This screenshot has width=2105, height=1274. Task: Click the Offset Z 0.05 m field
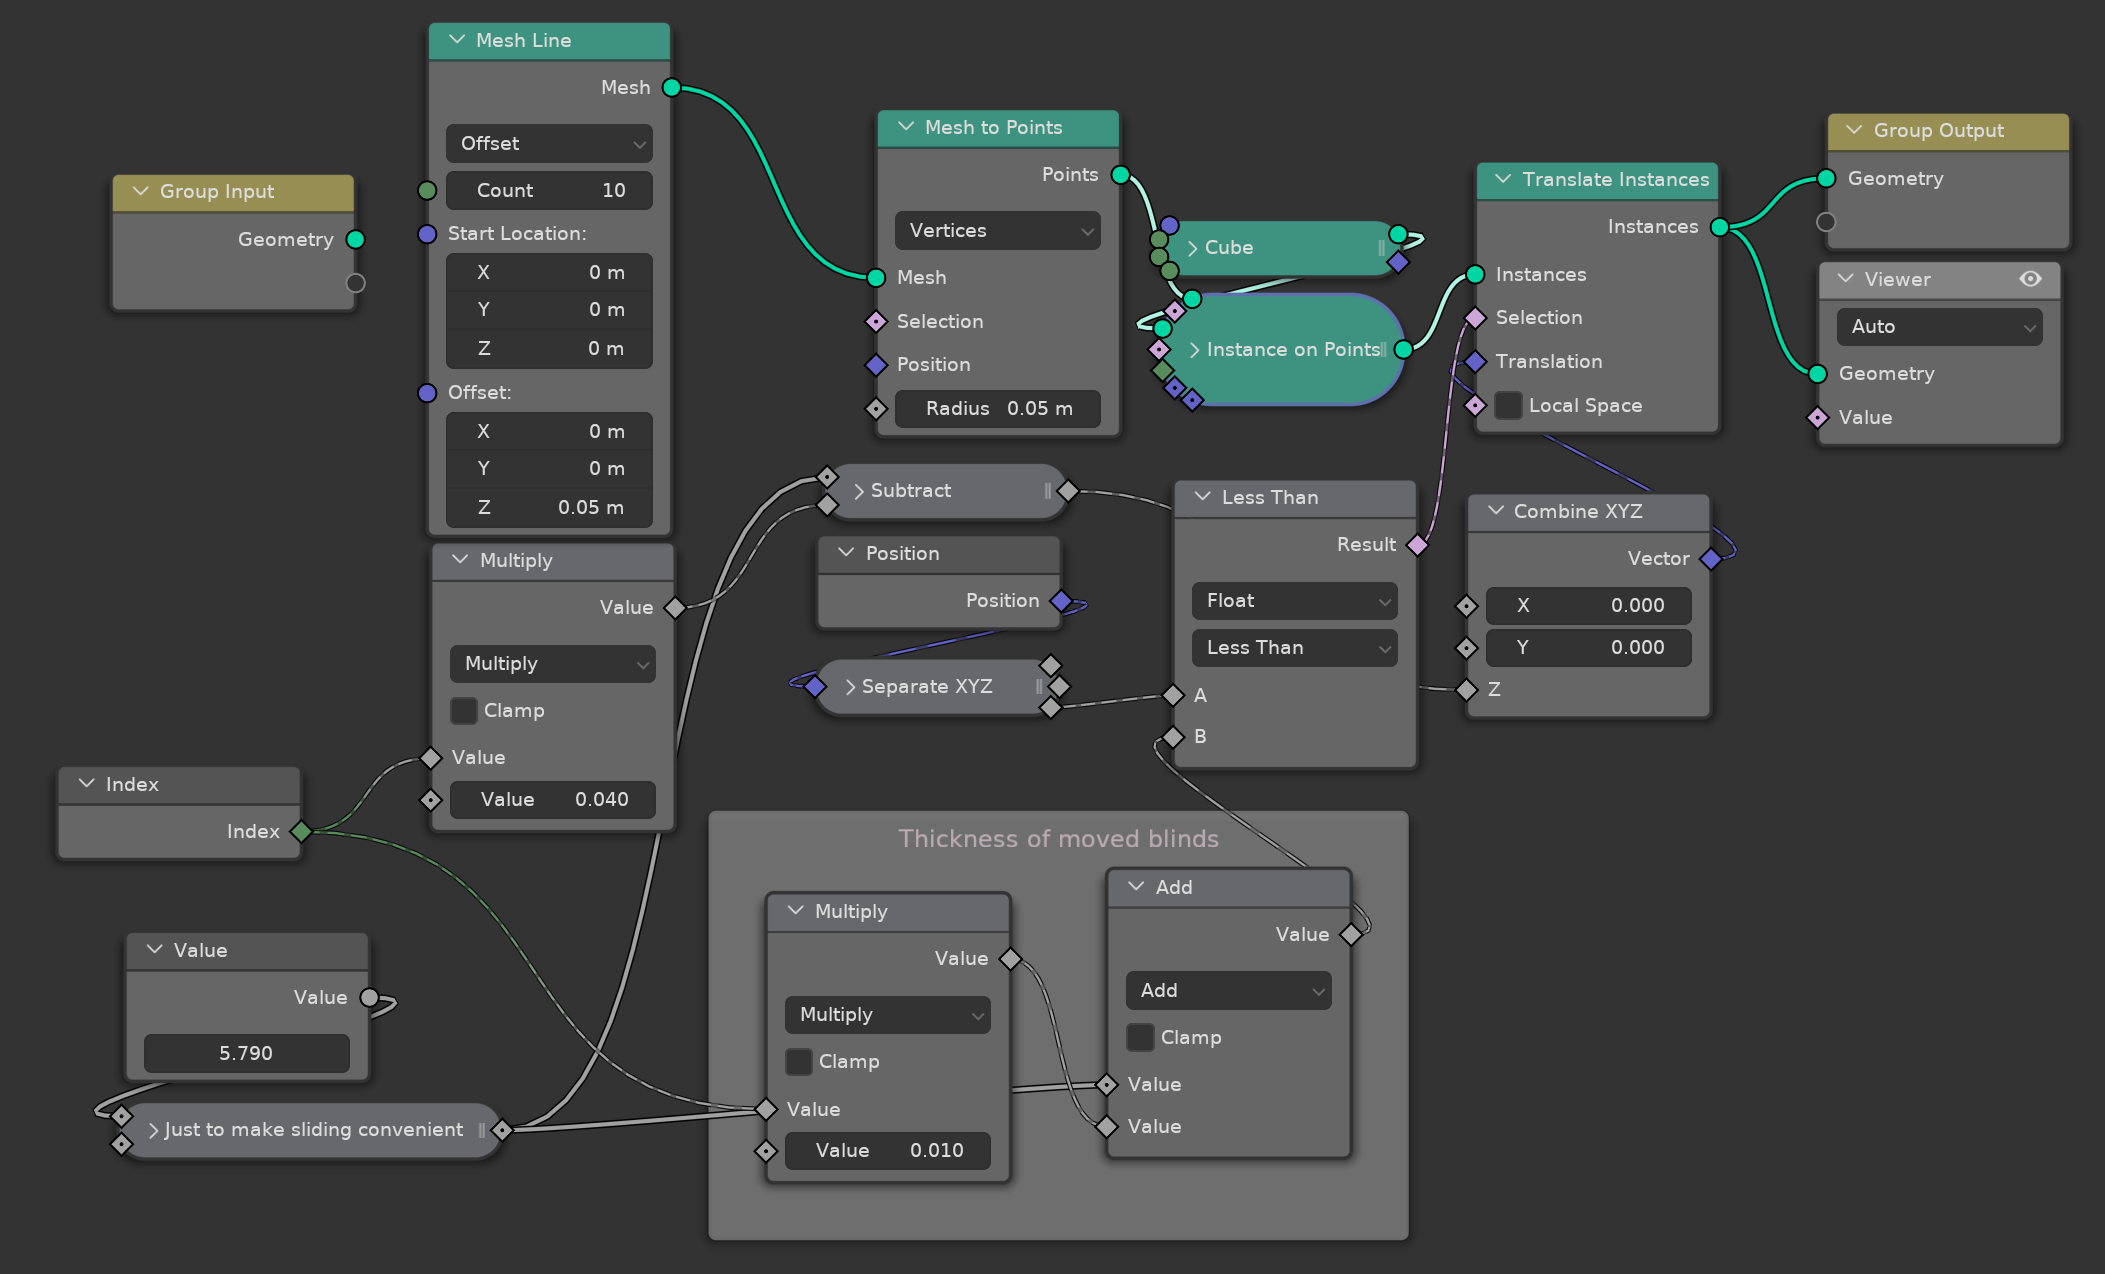tap(549, 507)
